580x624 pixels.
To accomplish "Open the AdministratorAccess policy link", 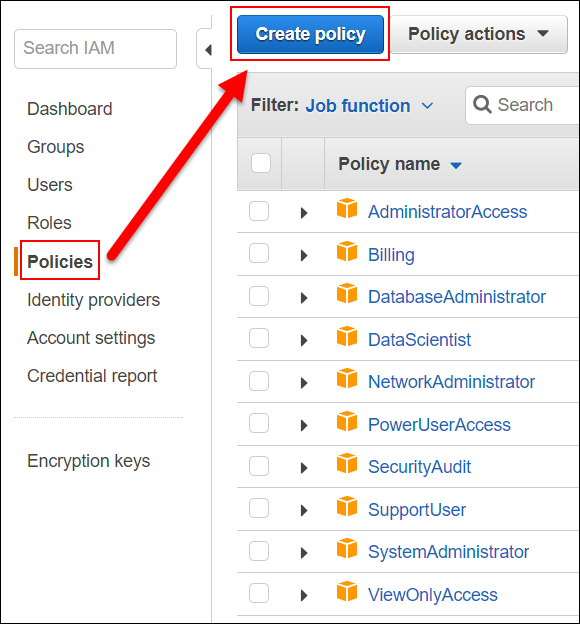I will click(x=447, y=212).
